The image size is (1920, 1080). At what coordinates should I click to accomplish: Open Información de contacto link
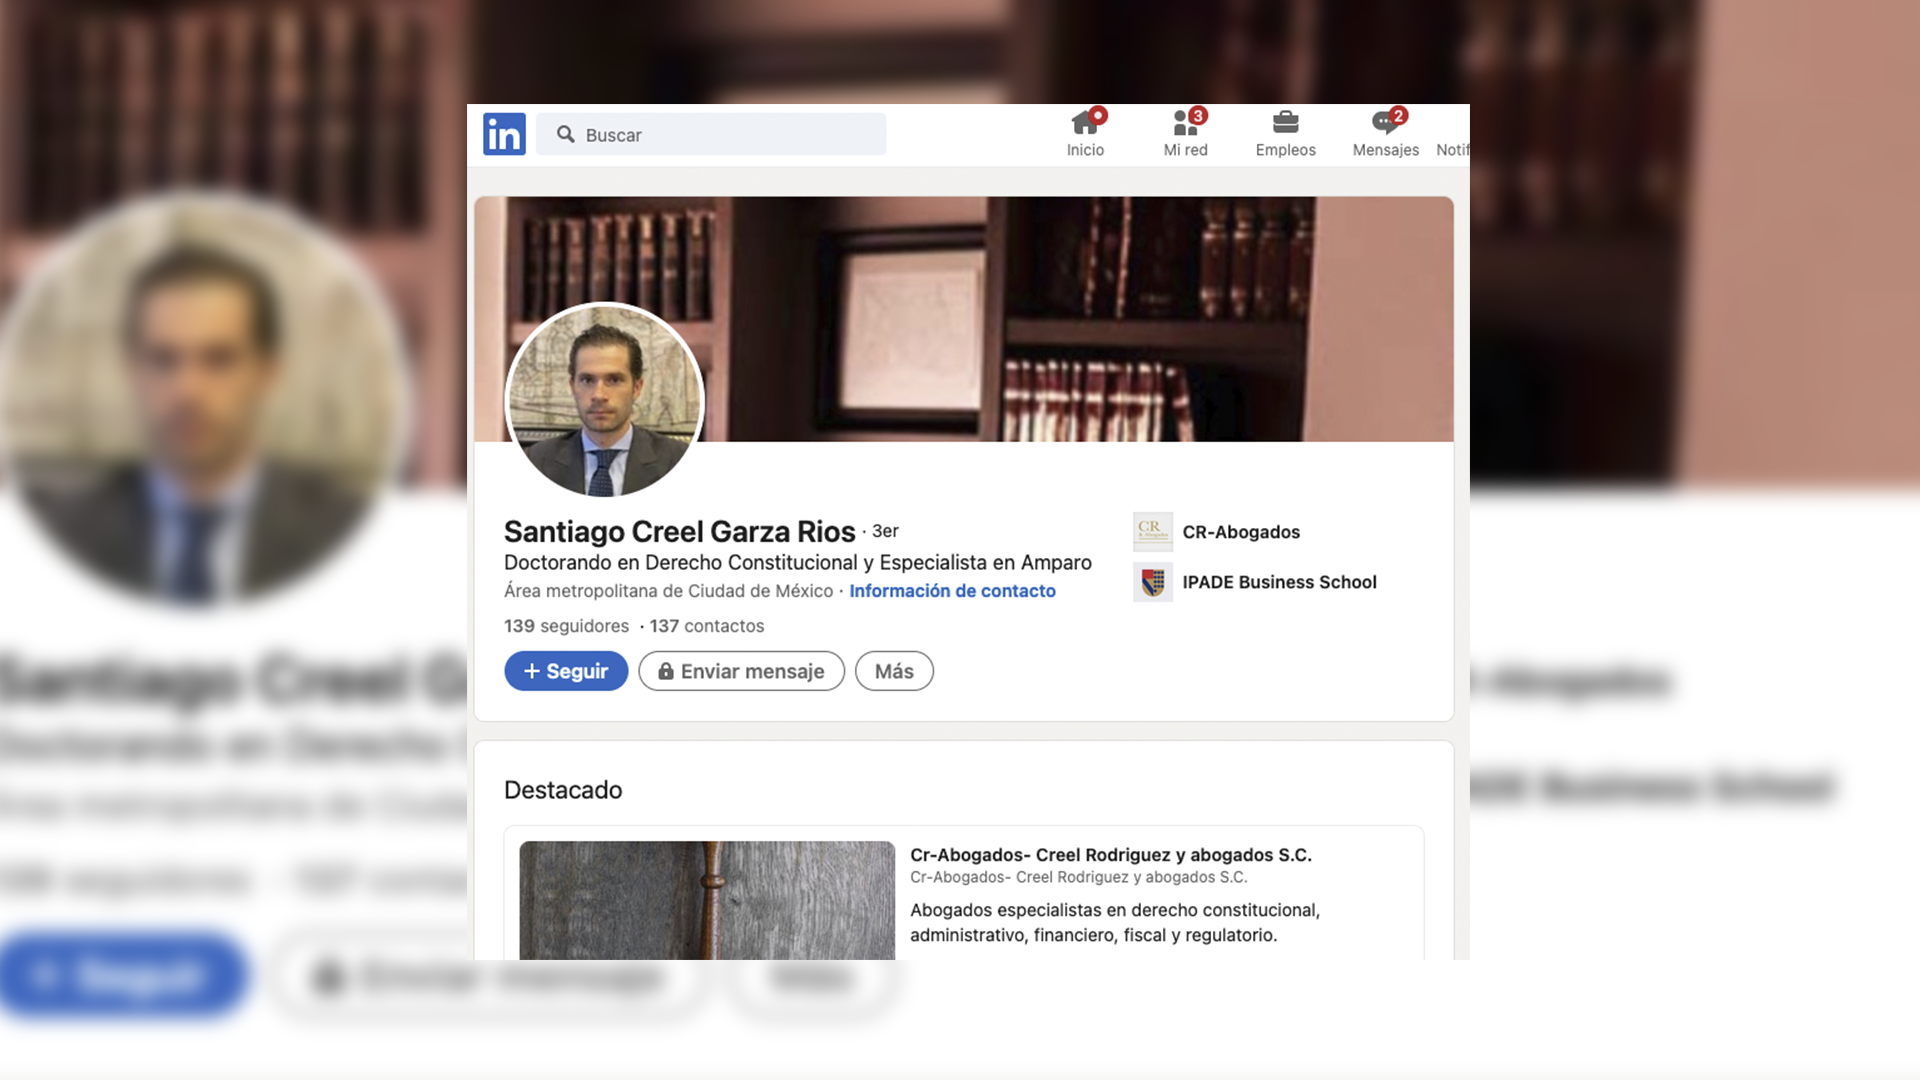click(x=952, y=591)
